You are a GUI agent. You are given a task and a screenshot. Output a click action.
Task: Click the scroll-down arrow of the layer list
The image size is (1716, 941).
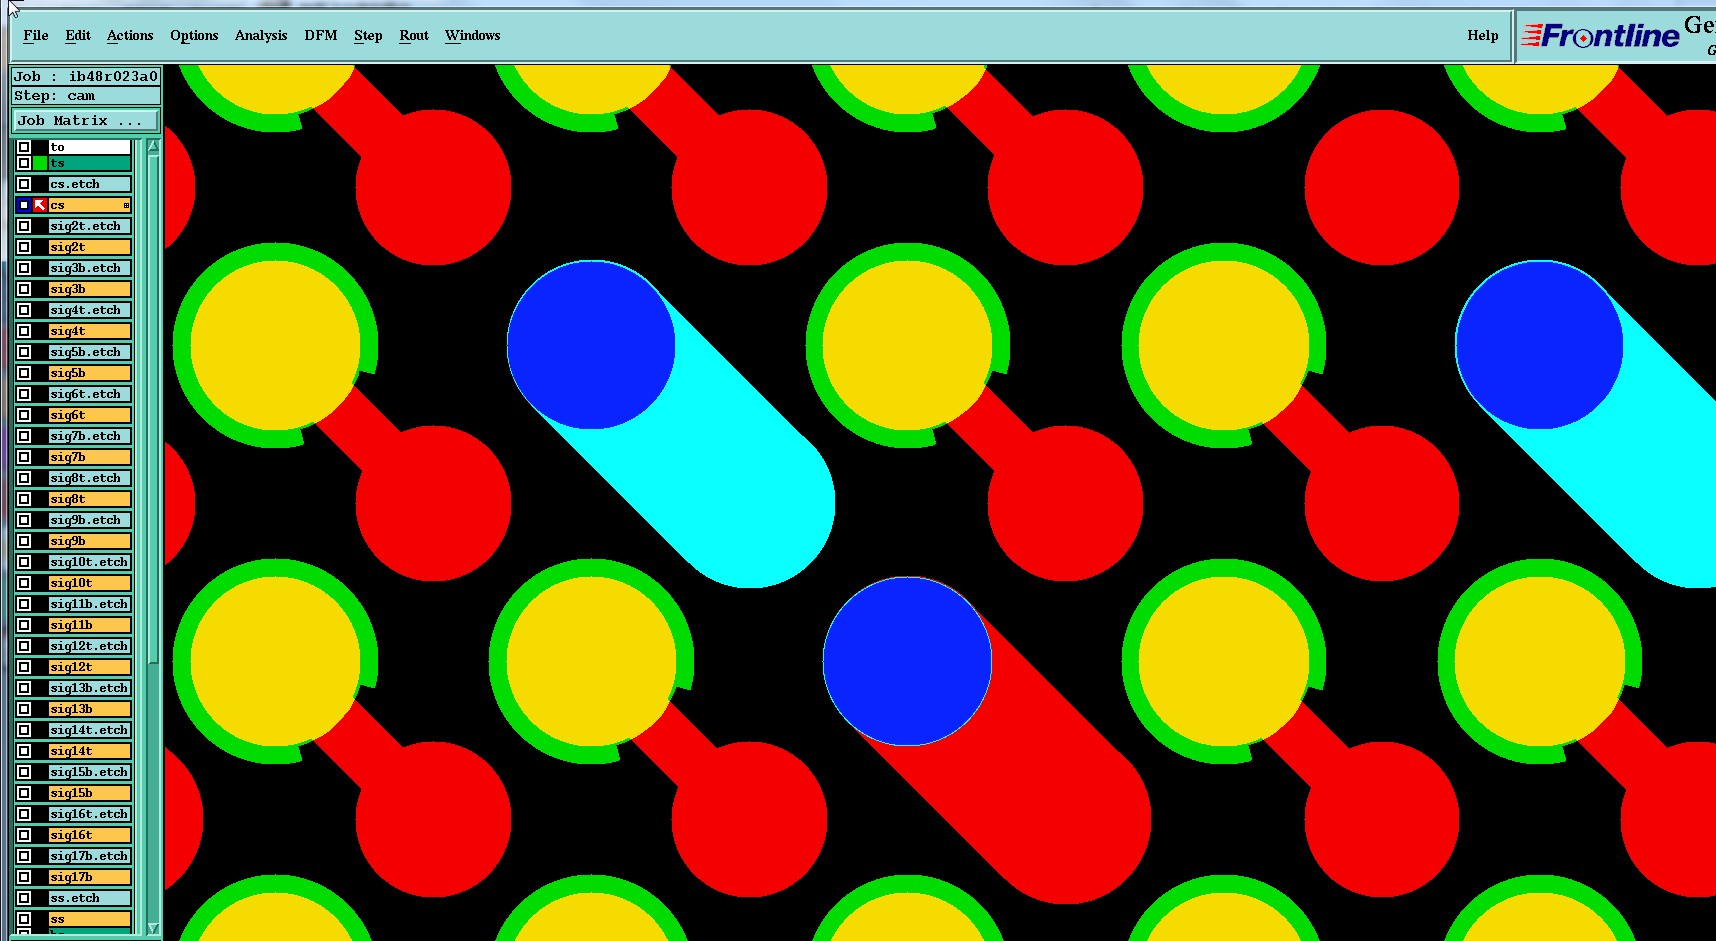(x=153, y=928)
